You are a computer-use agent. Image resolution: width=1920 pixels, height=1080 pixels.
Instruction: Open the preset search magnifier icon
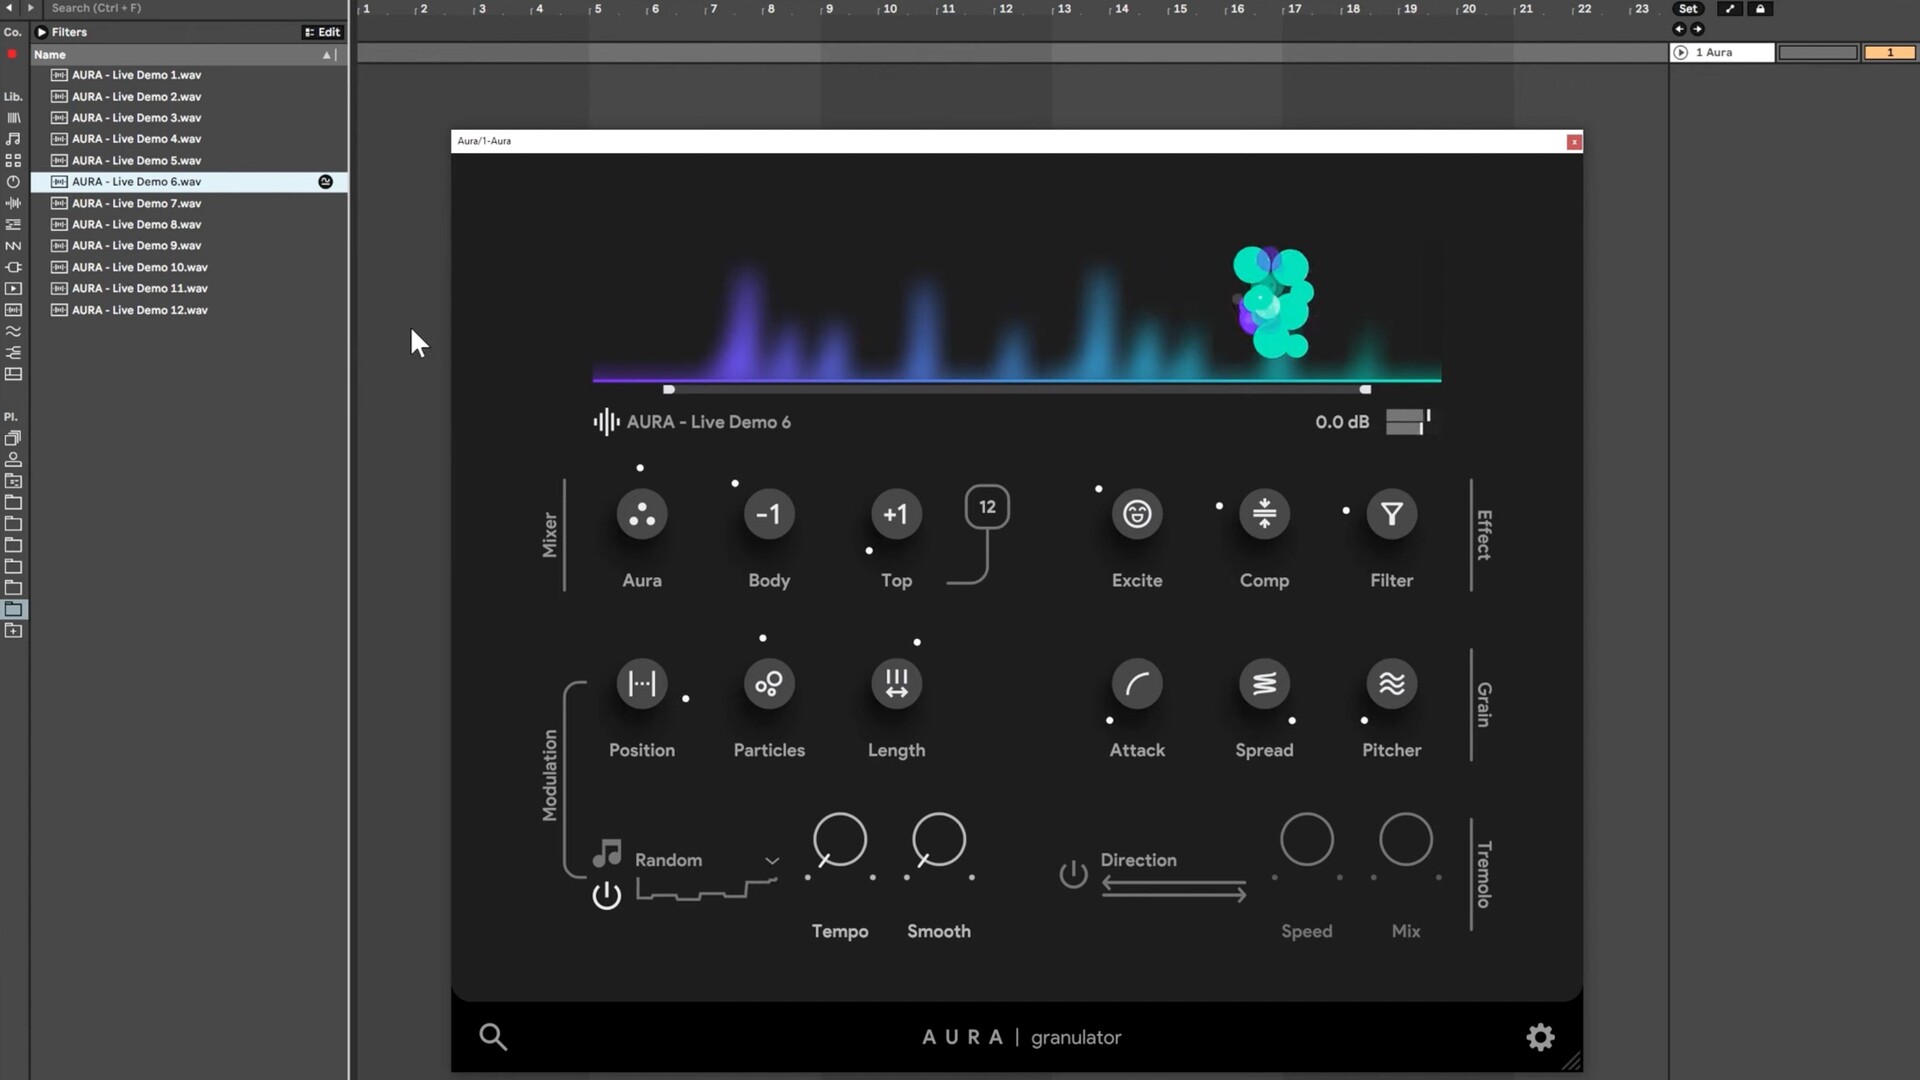click(x=493, y=1037)
